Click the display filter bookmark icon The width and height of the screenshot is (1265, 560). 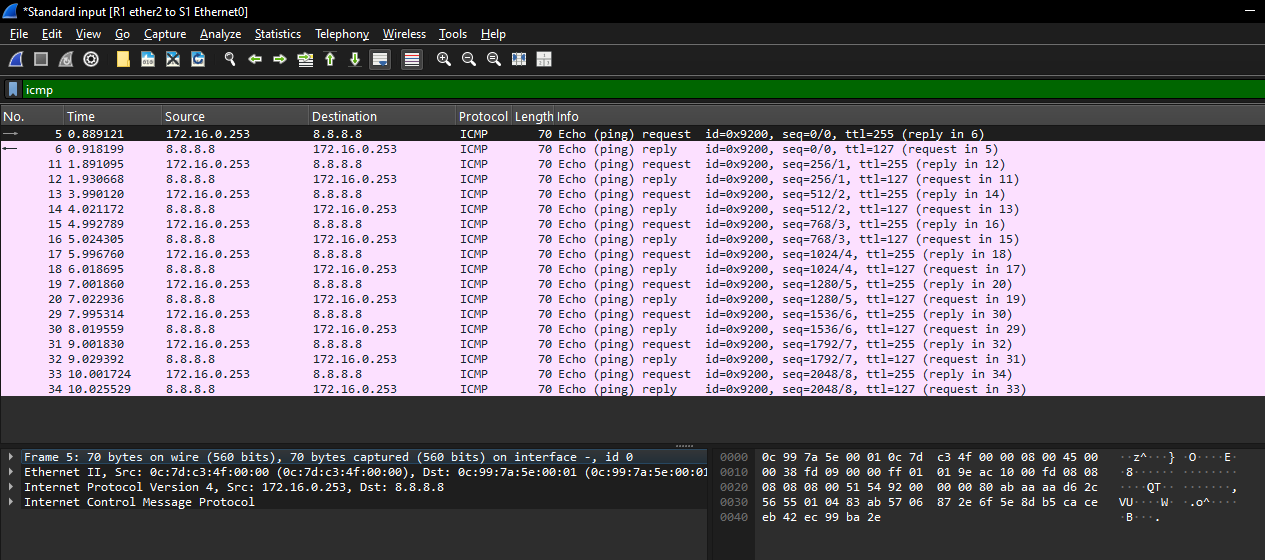(13, 89)
